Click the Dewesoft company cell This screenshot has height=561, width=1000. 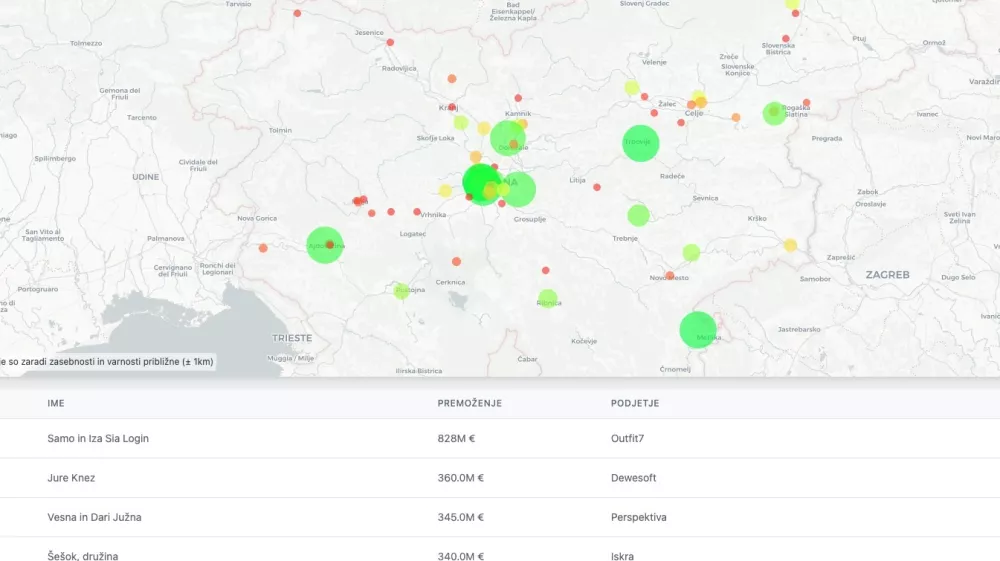coord(633,478)
